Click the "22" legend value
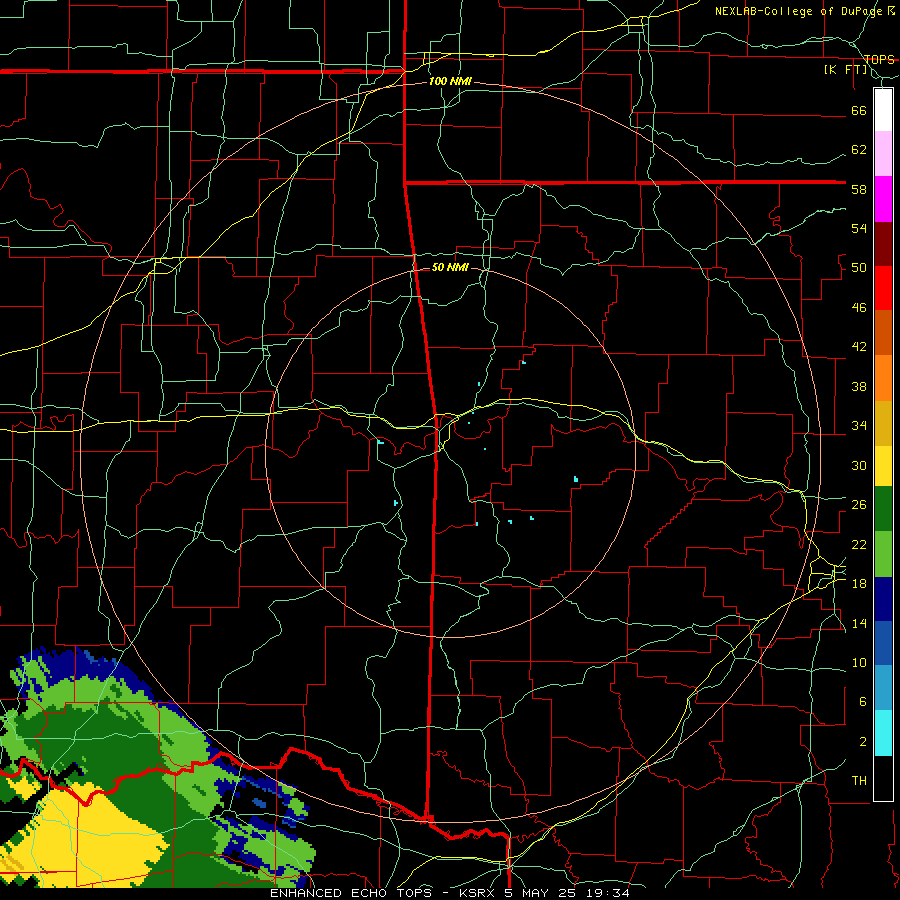This screenshot has height=900, width=900. pyautogui.click(x=859, y=545)
